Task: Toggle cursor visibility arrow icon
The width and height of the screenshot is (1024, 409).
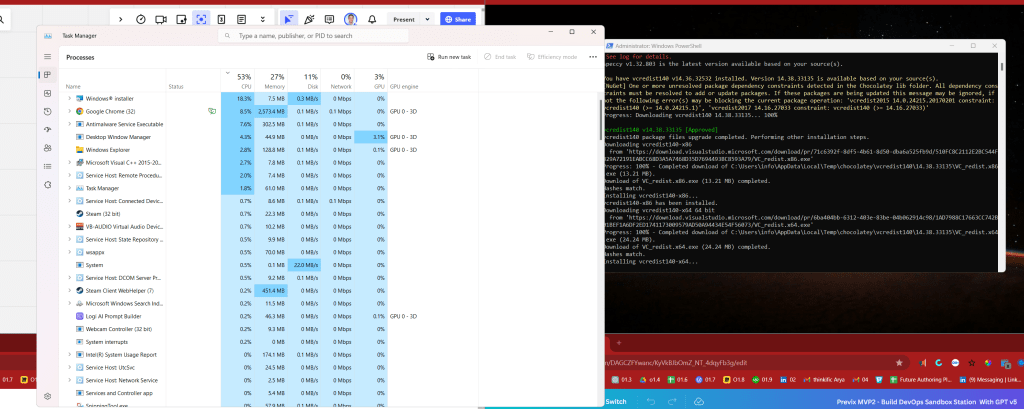Action: coord(289,20)
